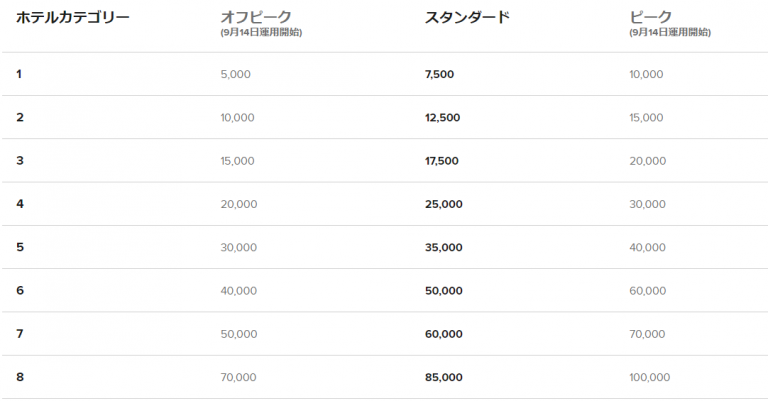Click the ピーク column header
768x401 pixels.
(651, 16)
